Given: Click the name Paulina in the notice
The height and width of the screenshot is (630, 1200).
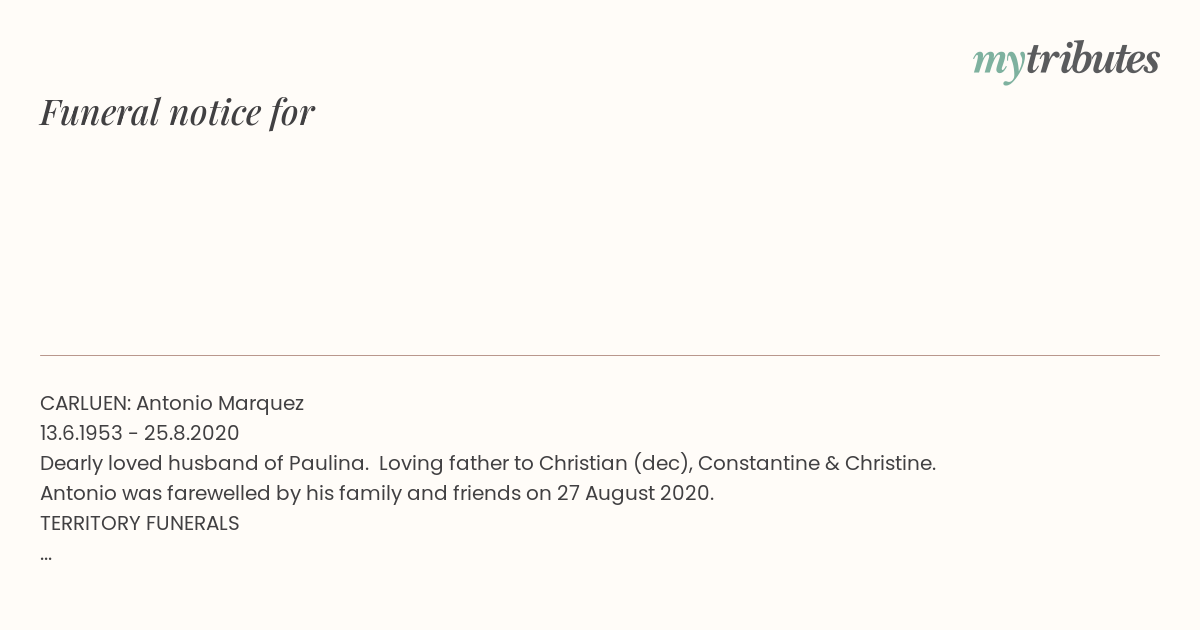Looking at the screenshot, I should 329,463.
